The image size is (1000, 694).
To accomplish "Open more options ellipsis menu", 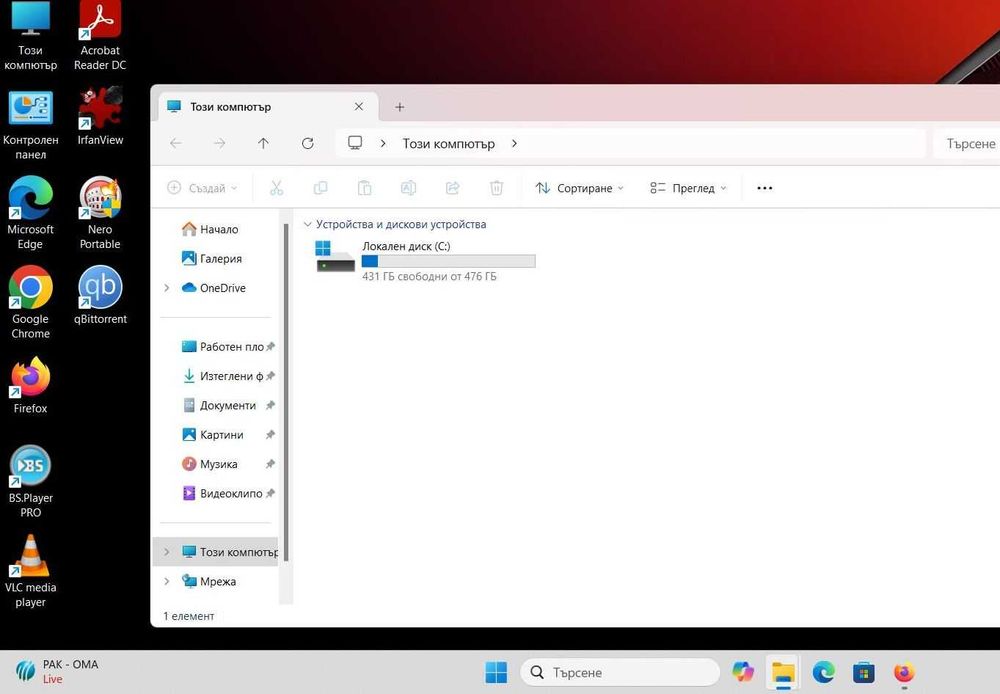I will click(x=764, y=188).
